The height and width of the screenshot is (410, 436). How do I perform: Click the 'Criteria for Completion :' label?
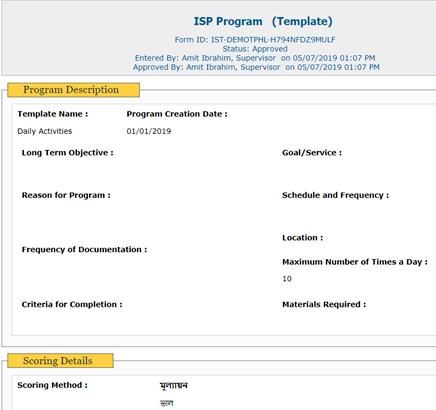click(x=72, y=305)
